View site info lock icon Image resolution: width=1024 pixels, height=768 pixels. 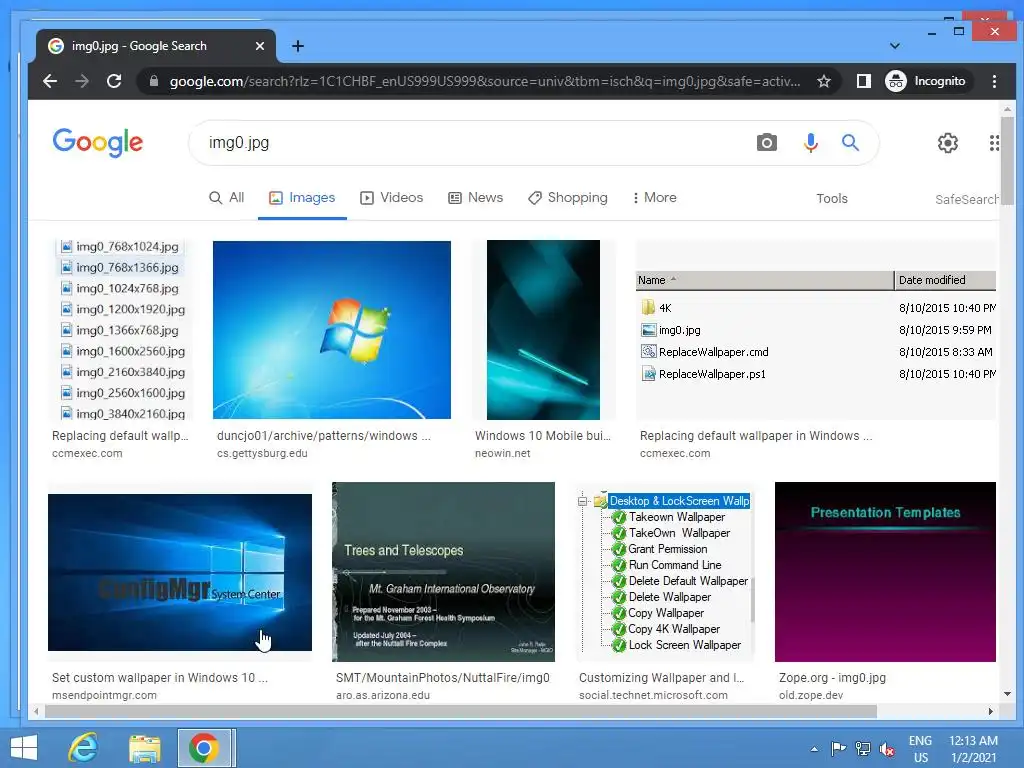(x=154, y=81)
